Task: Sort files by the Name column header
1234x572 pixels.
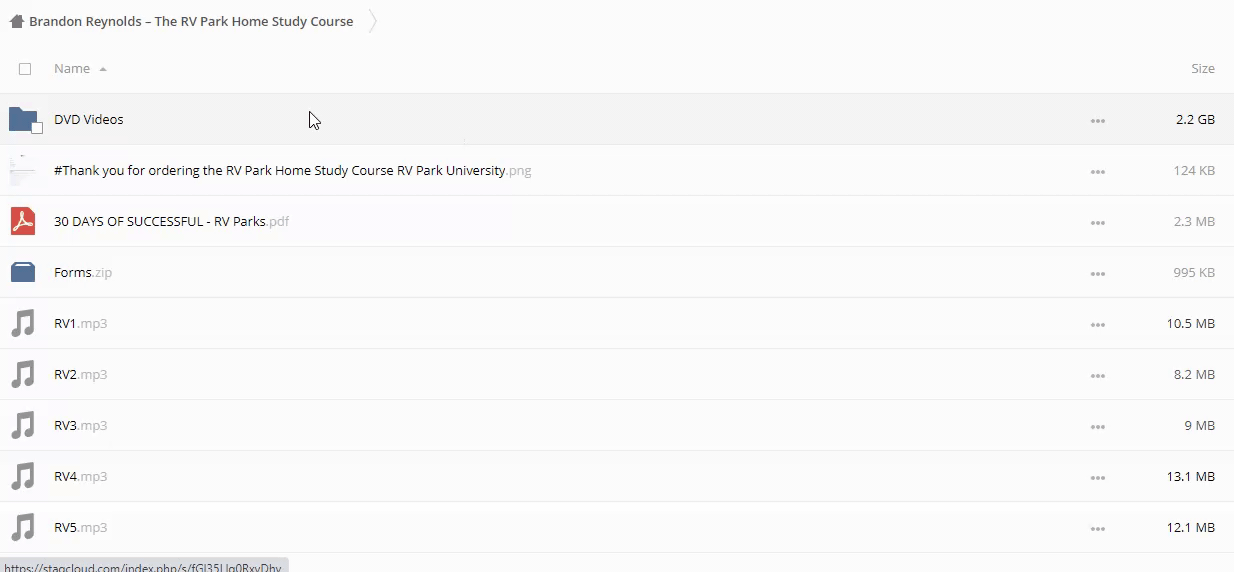Action: pos(72,69)
